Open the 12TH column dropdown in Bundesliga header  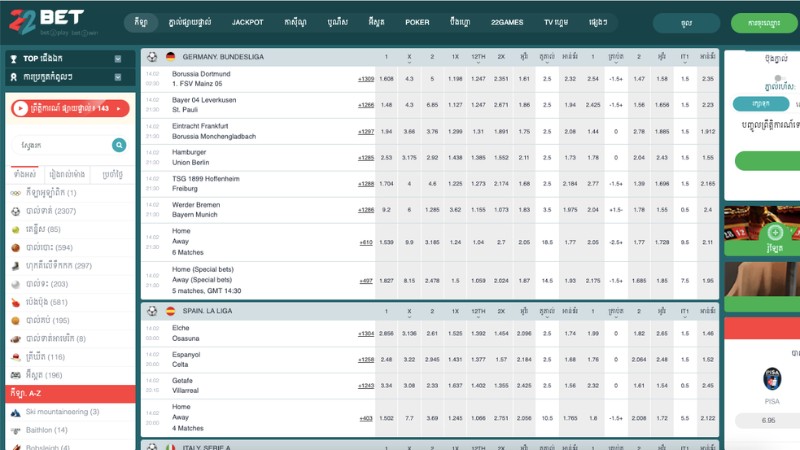pyautogui.click(x=478, y=58)
